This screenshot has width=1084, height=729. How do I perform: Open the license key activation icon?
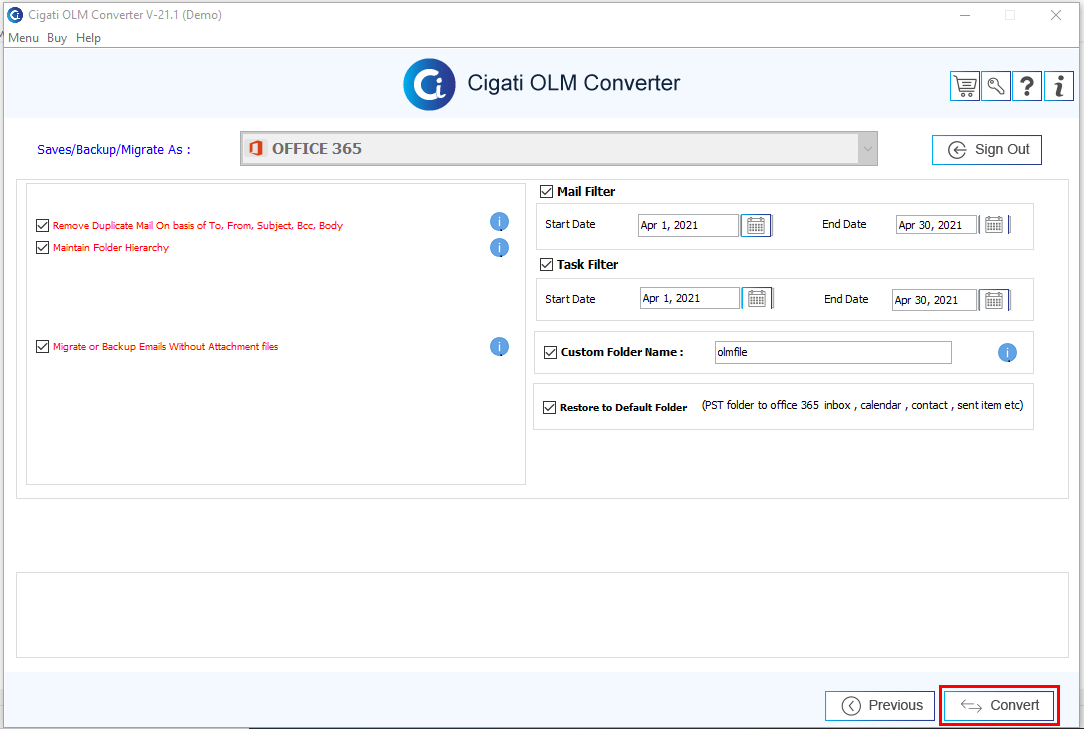tap(996, 86)
